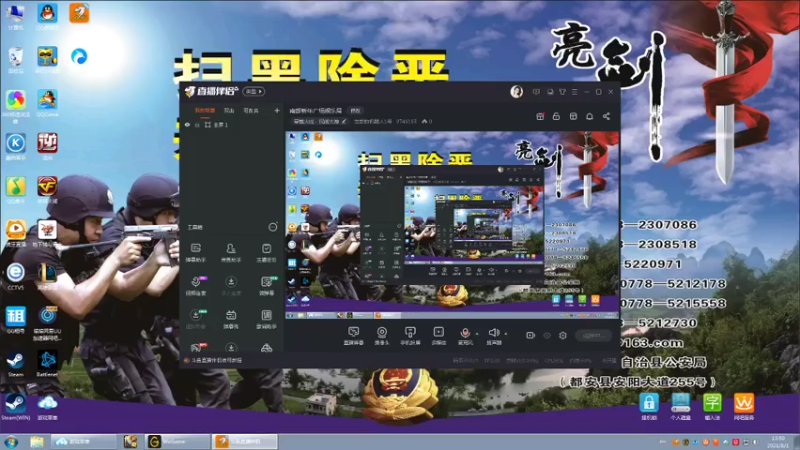Click the unlock padlock icon above preview

pos(556,116)
